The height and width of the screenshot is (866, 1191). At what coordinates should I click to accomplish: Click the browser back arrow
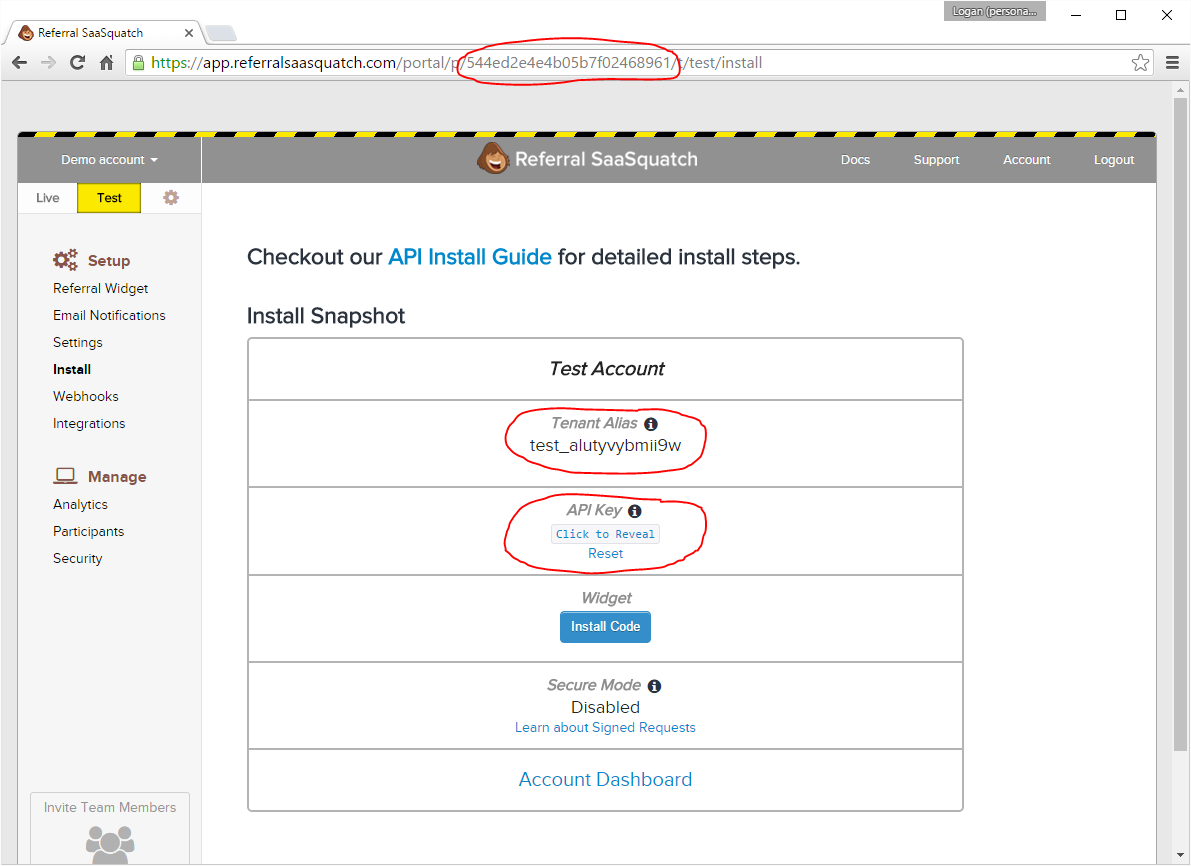click(x=20, y=63)
